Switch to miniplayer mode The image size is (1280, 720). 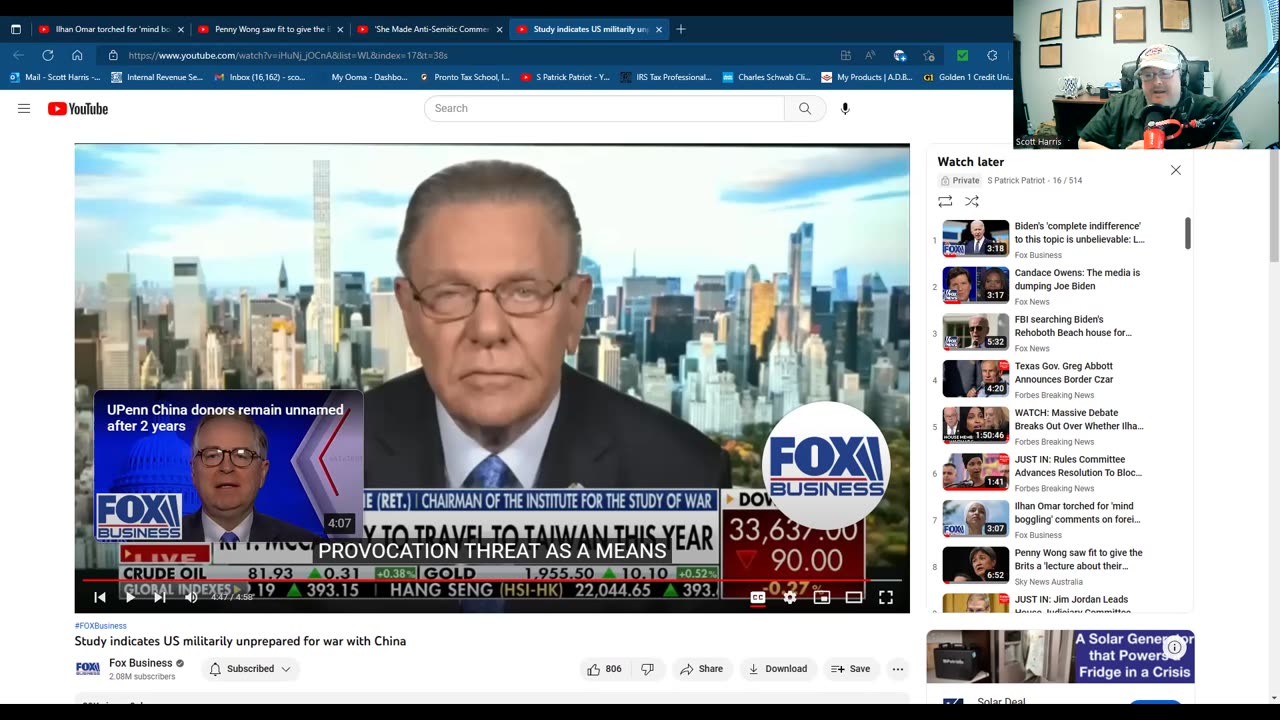822,597
